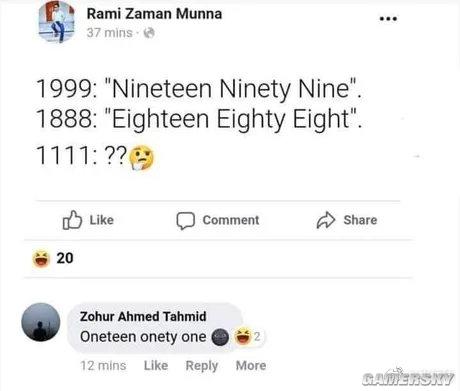The height and width of the screenshot is (391, 460).
Task: Open More options under the comment
Action: pyautogui.click(x=251, y=366)
